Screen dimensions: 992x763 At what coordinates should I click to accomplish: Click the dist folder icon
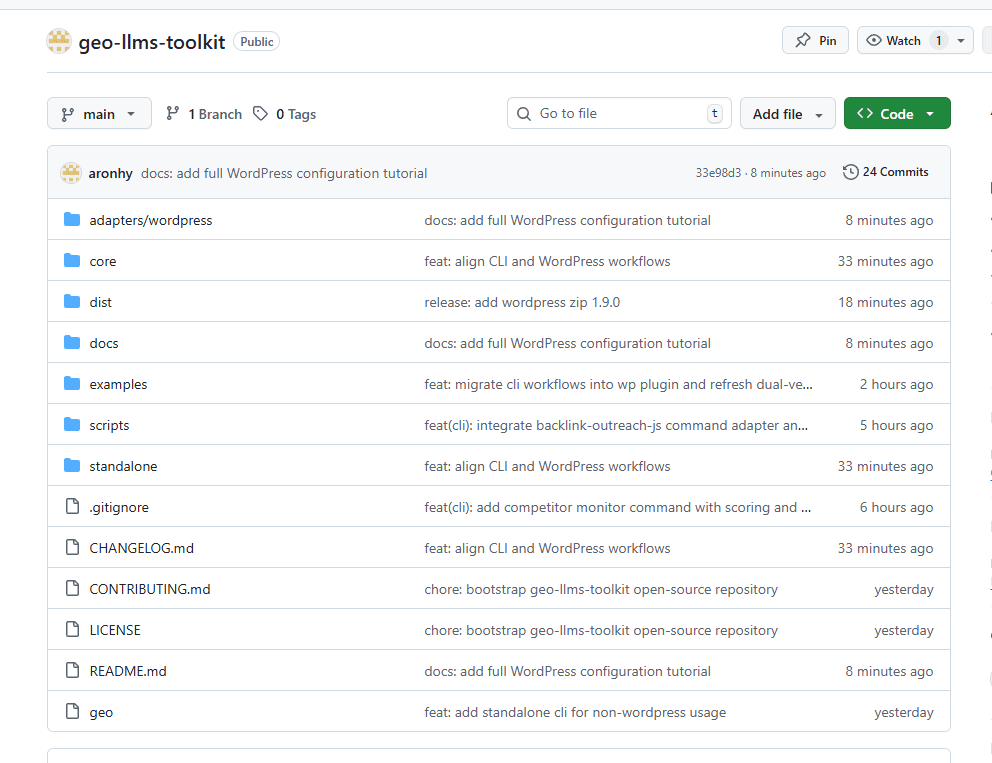click(x=72, y=302)
